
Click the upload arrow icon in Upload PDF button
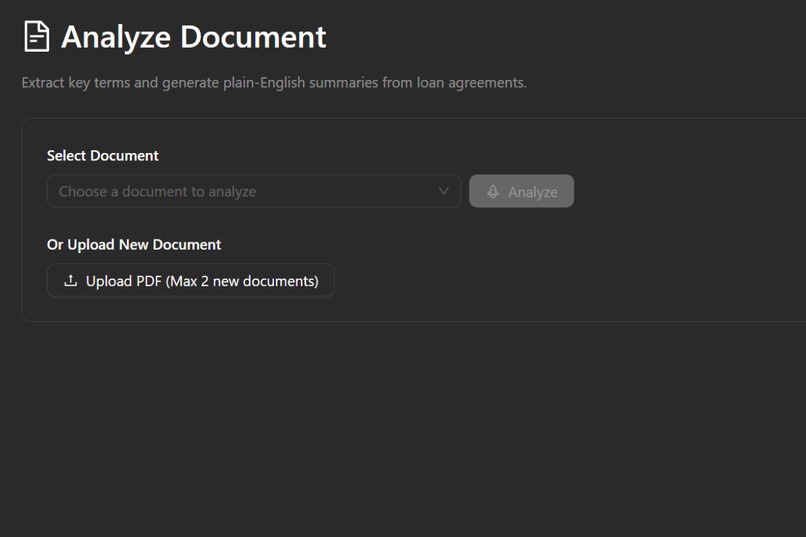(70, 281)
